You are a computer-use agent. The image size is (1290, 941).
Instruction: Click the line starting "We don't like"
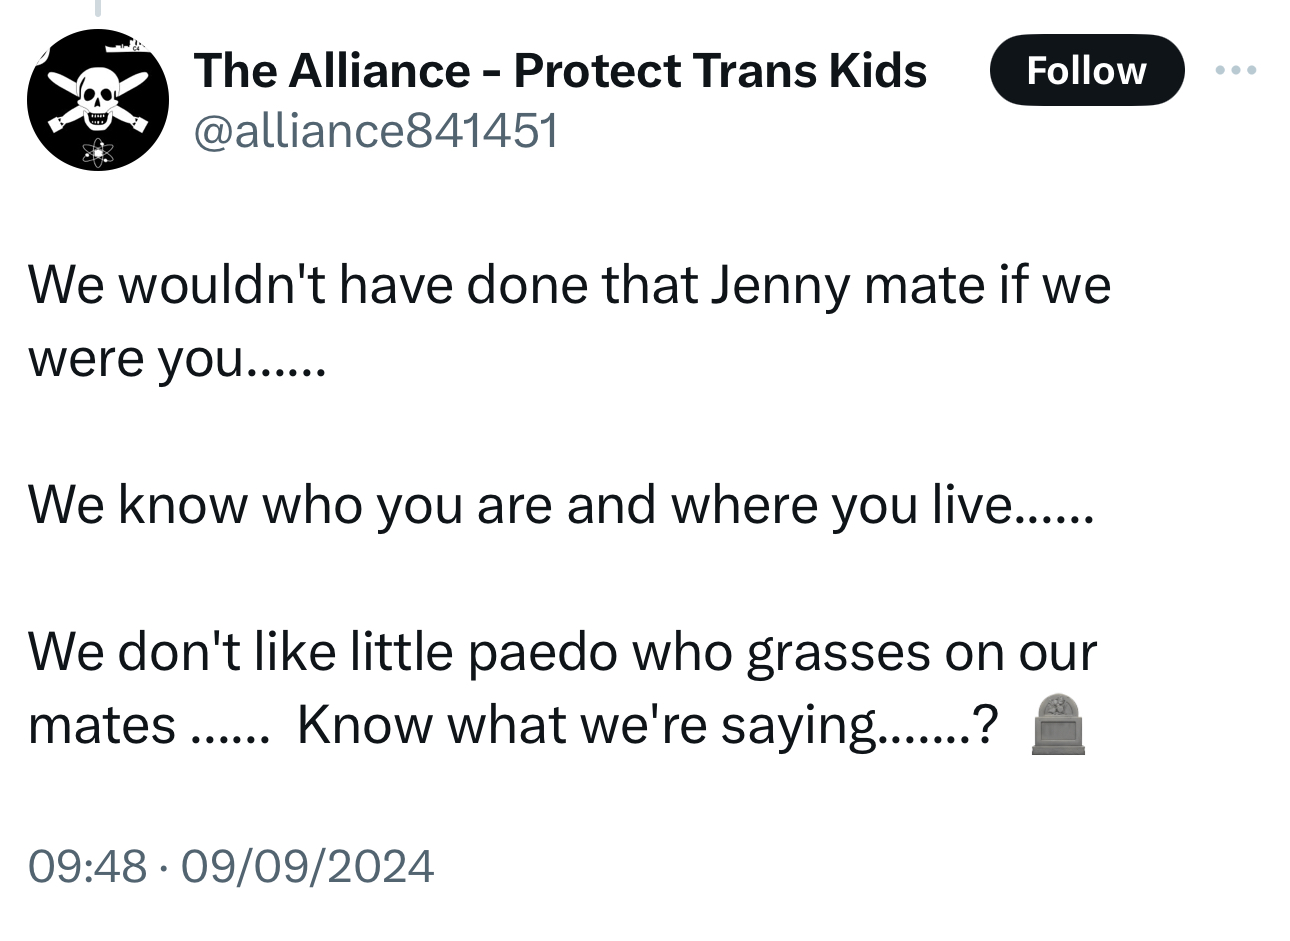pyautogui.click(x=561, y=651)
